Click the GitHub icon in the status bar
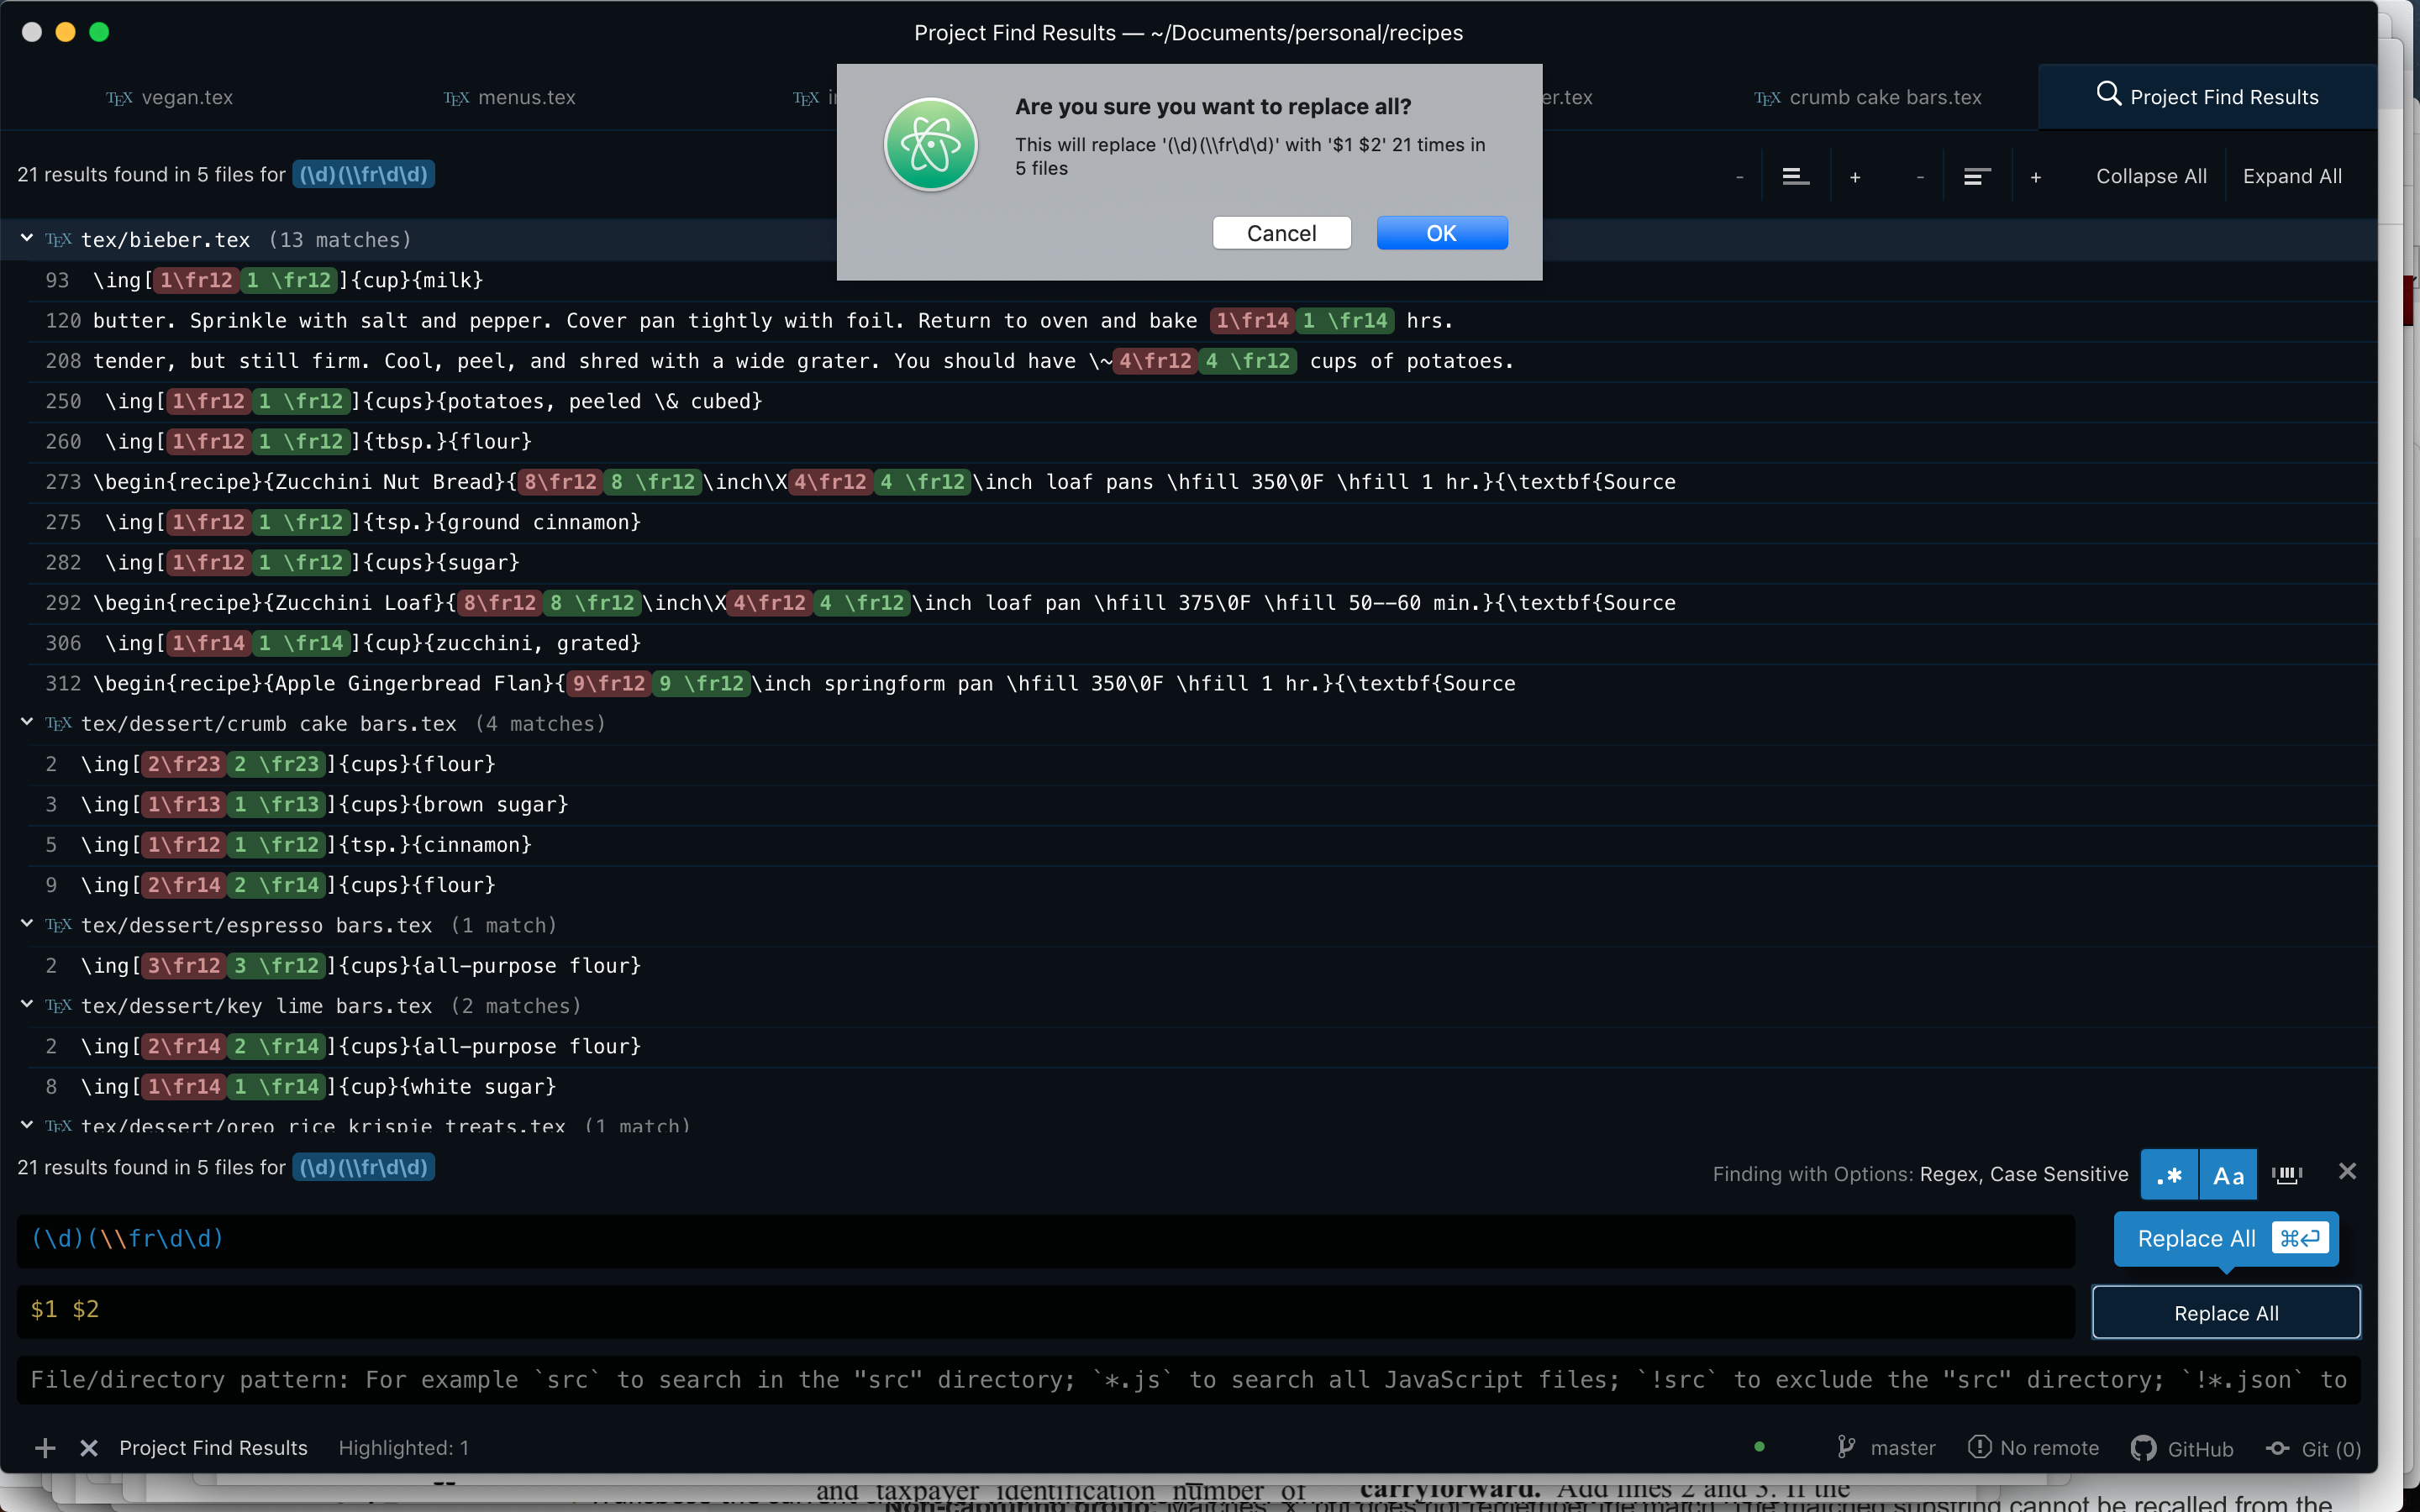Image resolution: width=2420 pixels, height=1512 pixels. click(x=2143, y=1447)
